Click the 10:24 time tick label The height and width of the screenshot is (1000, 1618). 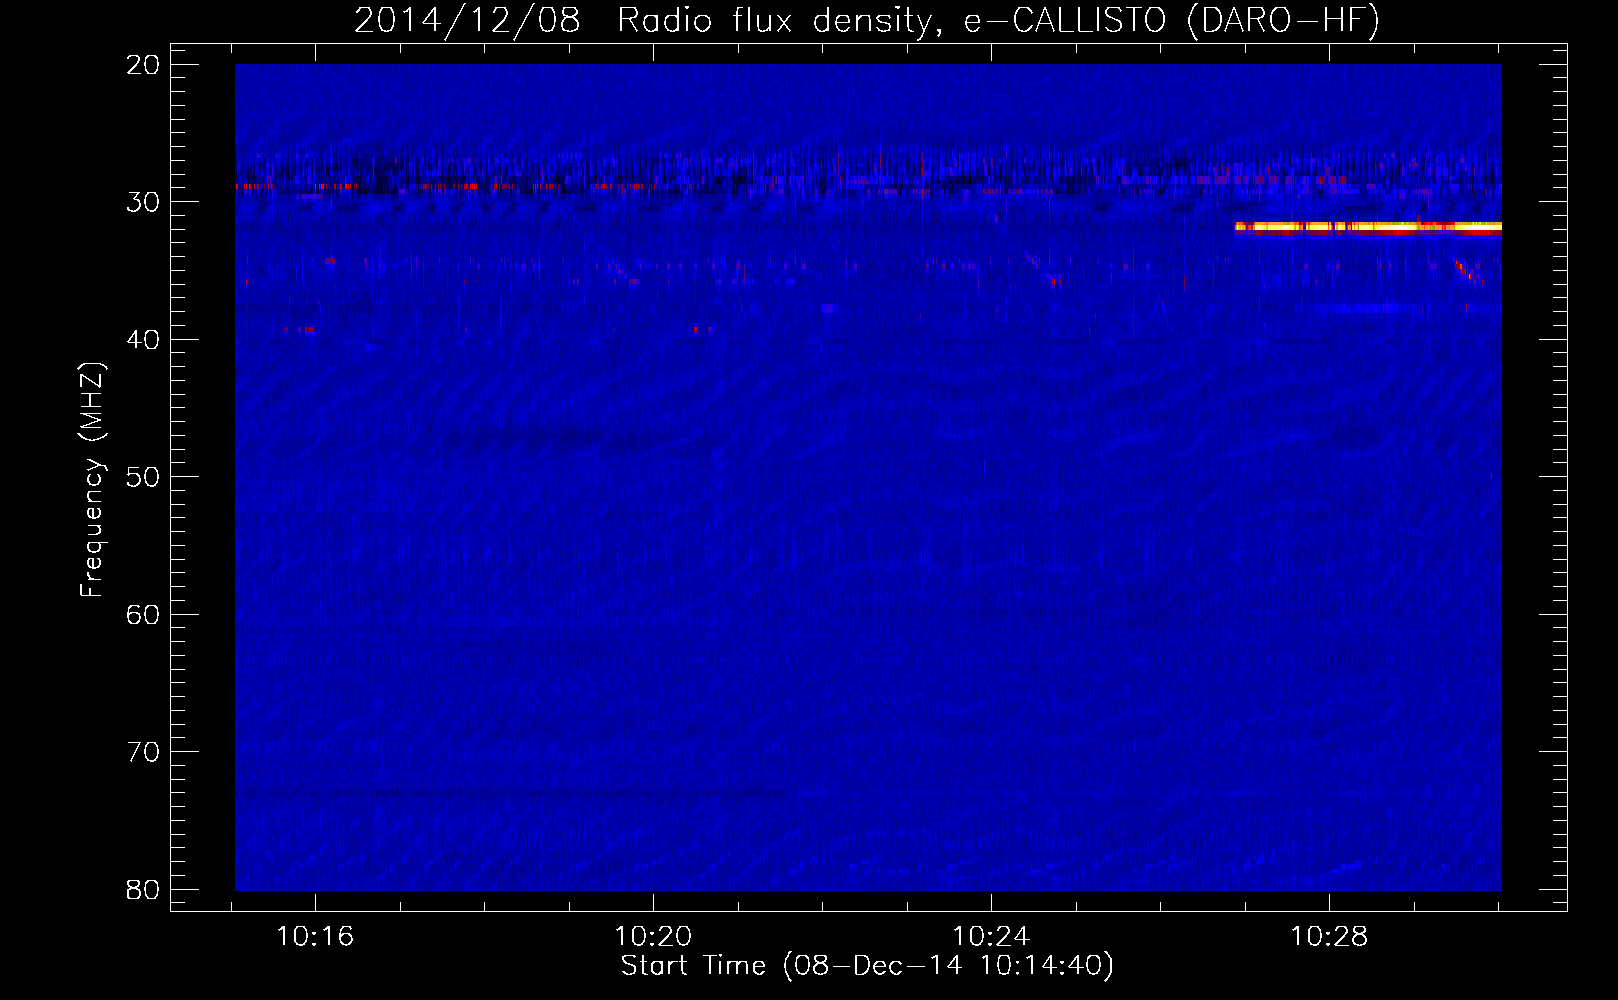coord(991,937)
